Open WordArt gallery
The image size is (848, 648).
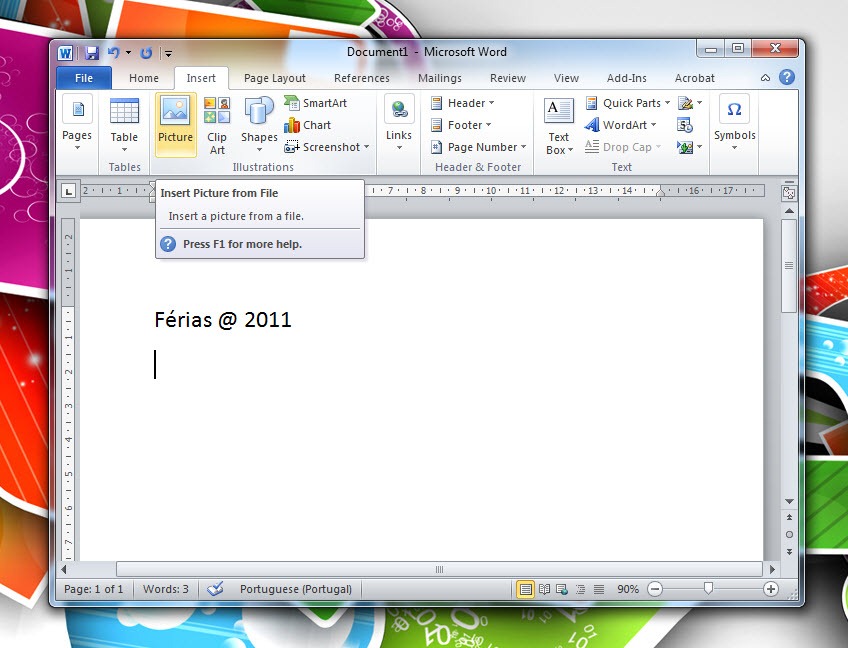(x=621, y=125)
